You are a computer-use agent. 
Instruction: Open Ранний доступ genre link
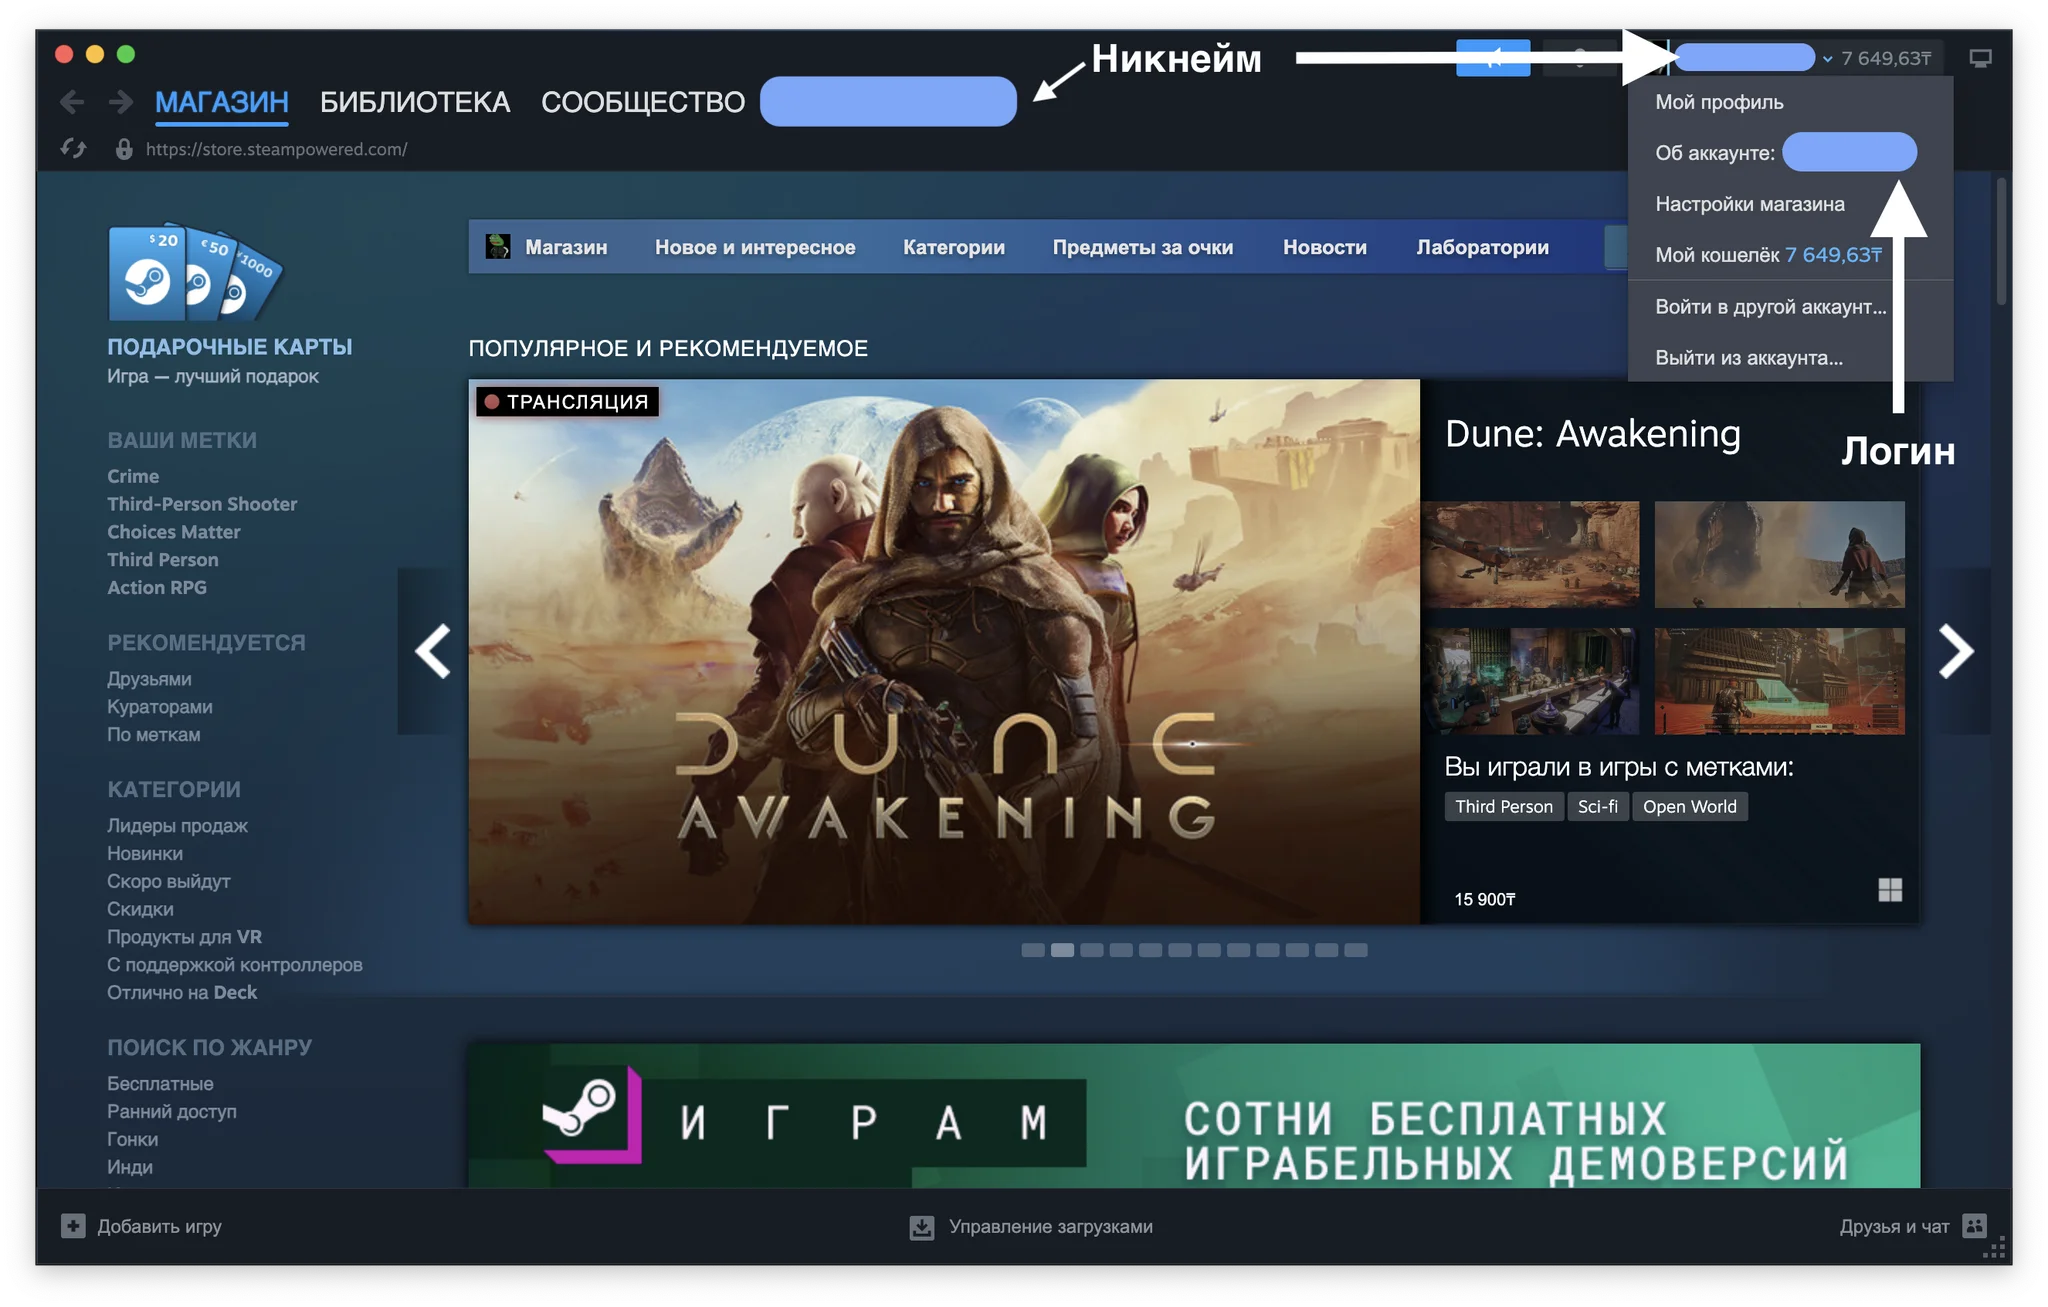(x=172, y=1112)
